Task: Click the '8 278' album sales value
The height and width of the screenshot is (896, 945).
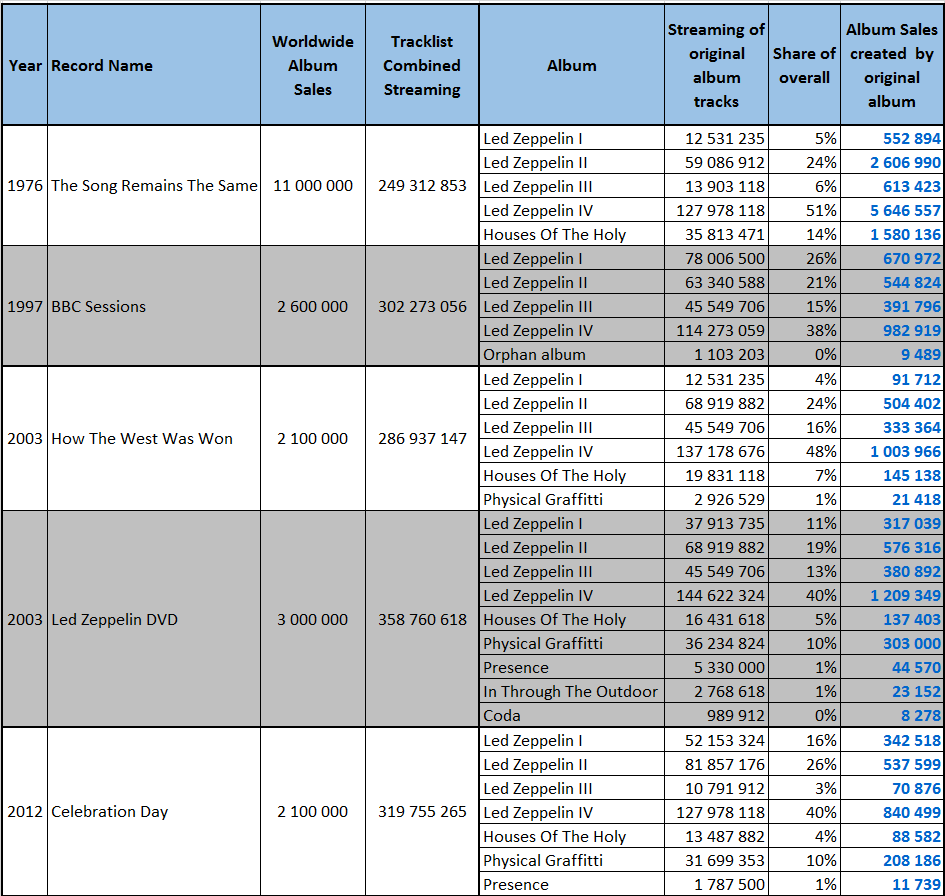Action: (x=892, y=715)
